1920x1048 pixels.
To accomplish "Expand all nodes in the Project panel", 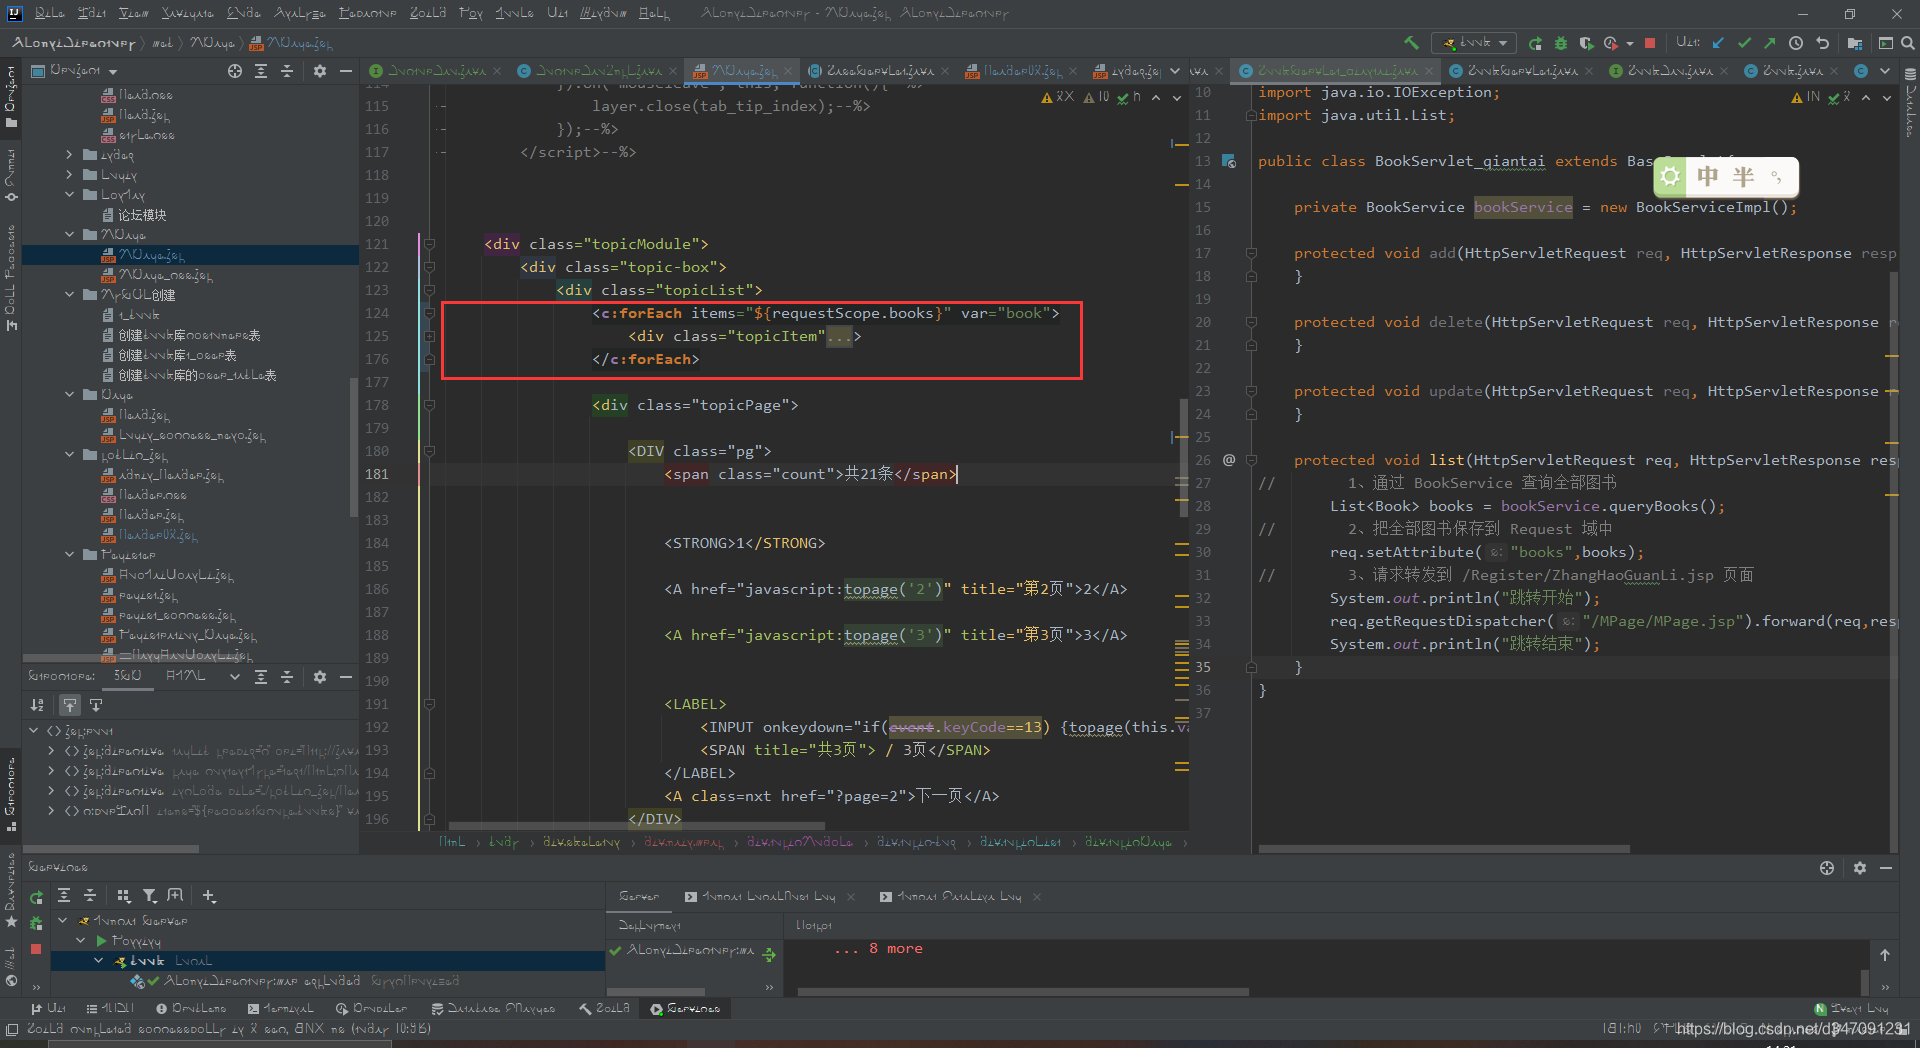I will (261, 71).
